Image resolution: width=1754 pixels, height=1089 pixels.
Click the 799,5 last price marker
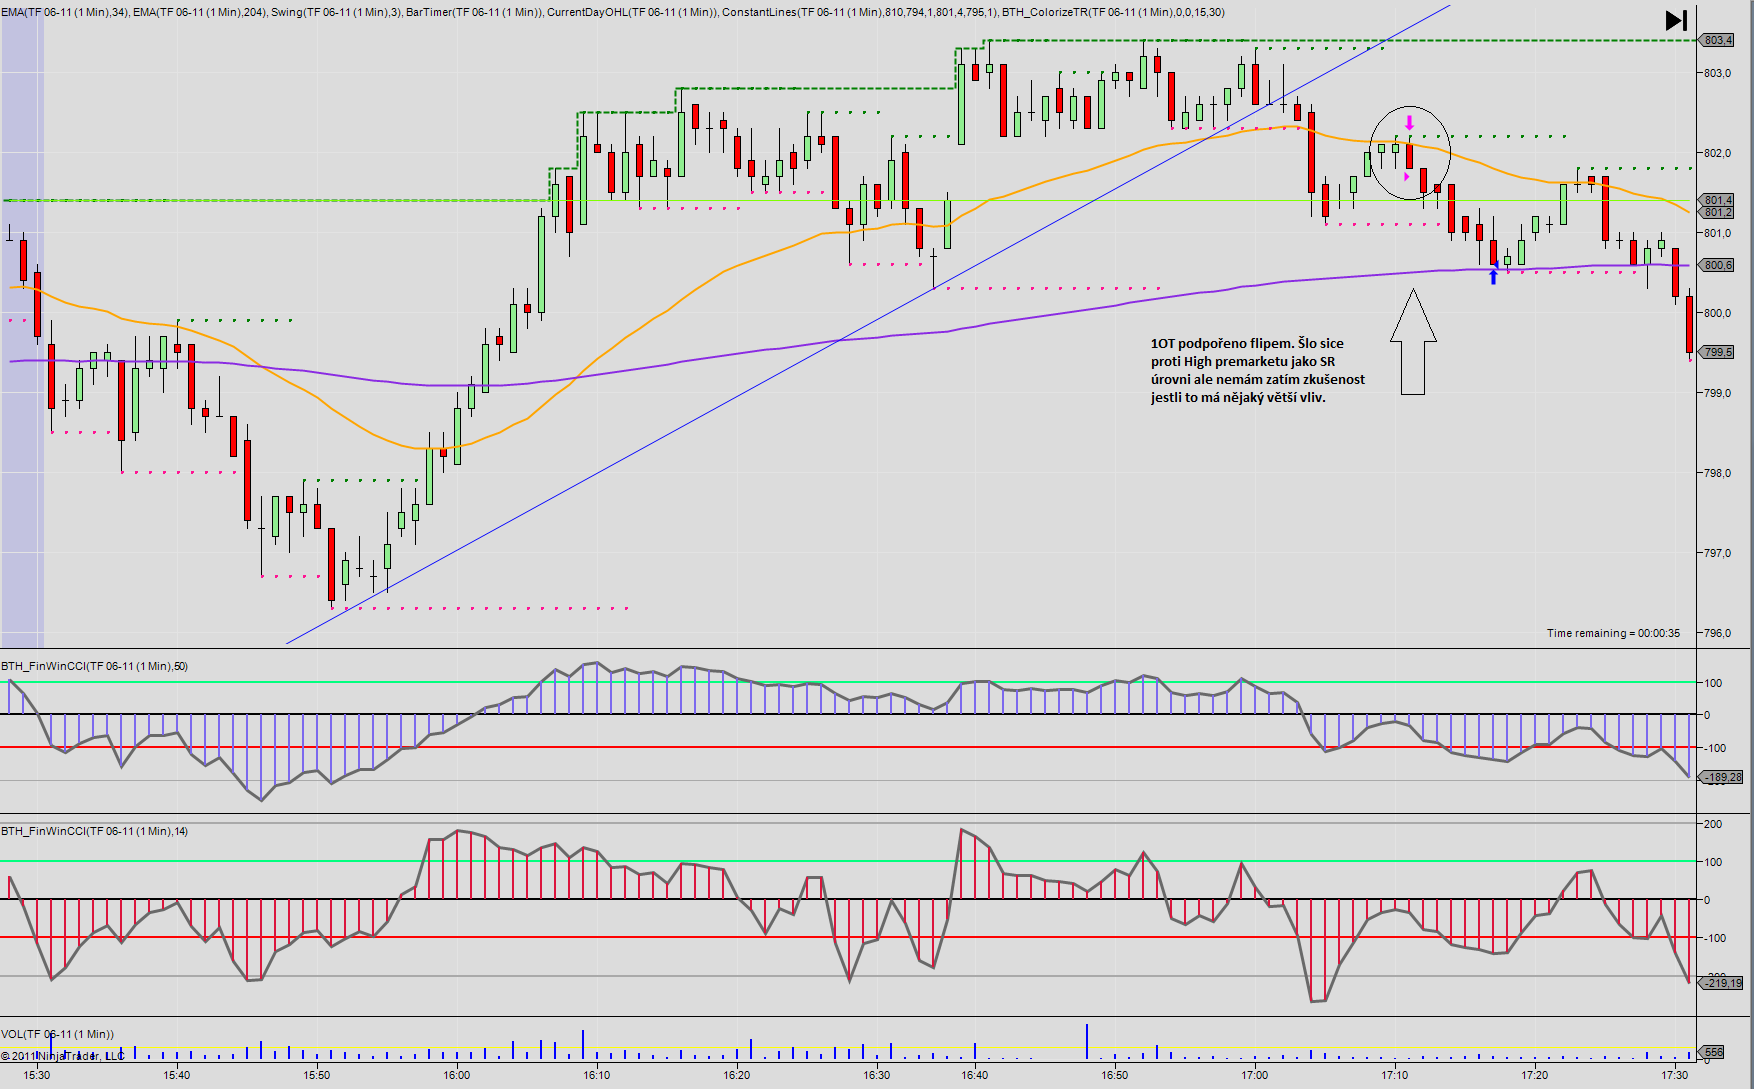tap(1717, 352)
